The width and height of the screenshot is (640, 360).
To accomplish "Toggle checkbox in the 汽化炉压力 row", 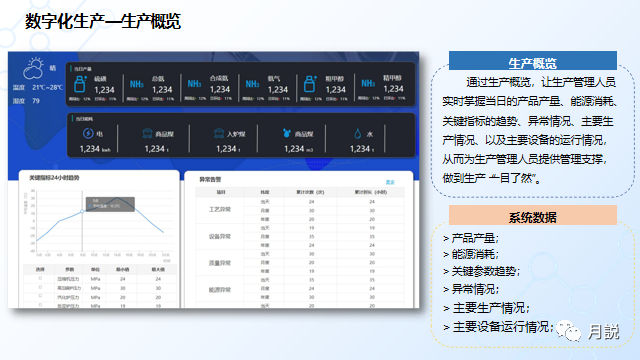I will click(40, 296).
